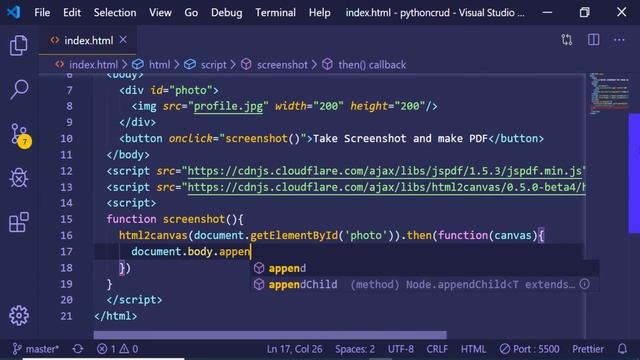Click the cube icon of append suggestion
Screen dimensions: 640x360
(x=259, y=268)
